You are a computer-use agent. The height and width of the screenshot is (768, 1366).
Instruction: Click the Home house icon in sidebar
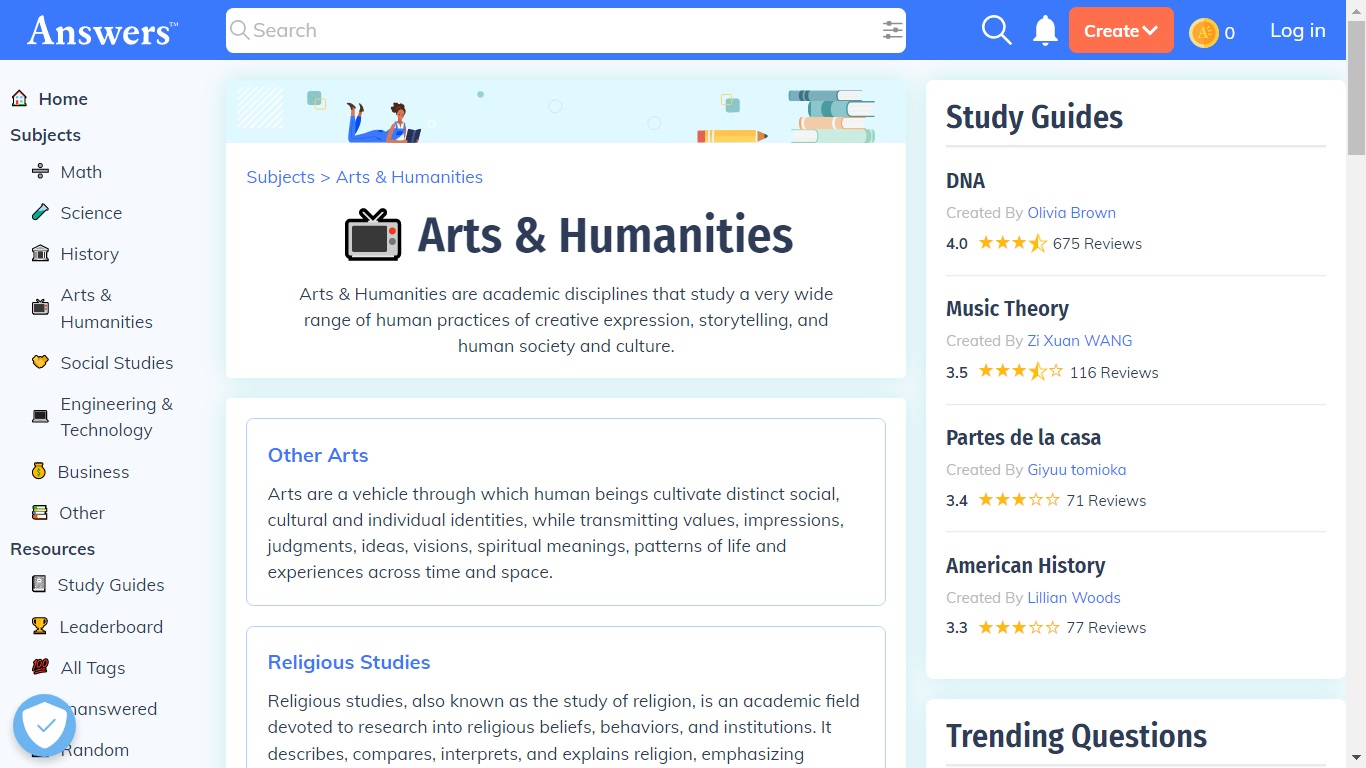coord(19,98)
